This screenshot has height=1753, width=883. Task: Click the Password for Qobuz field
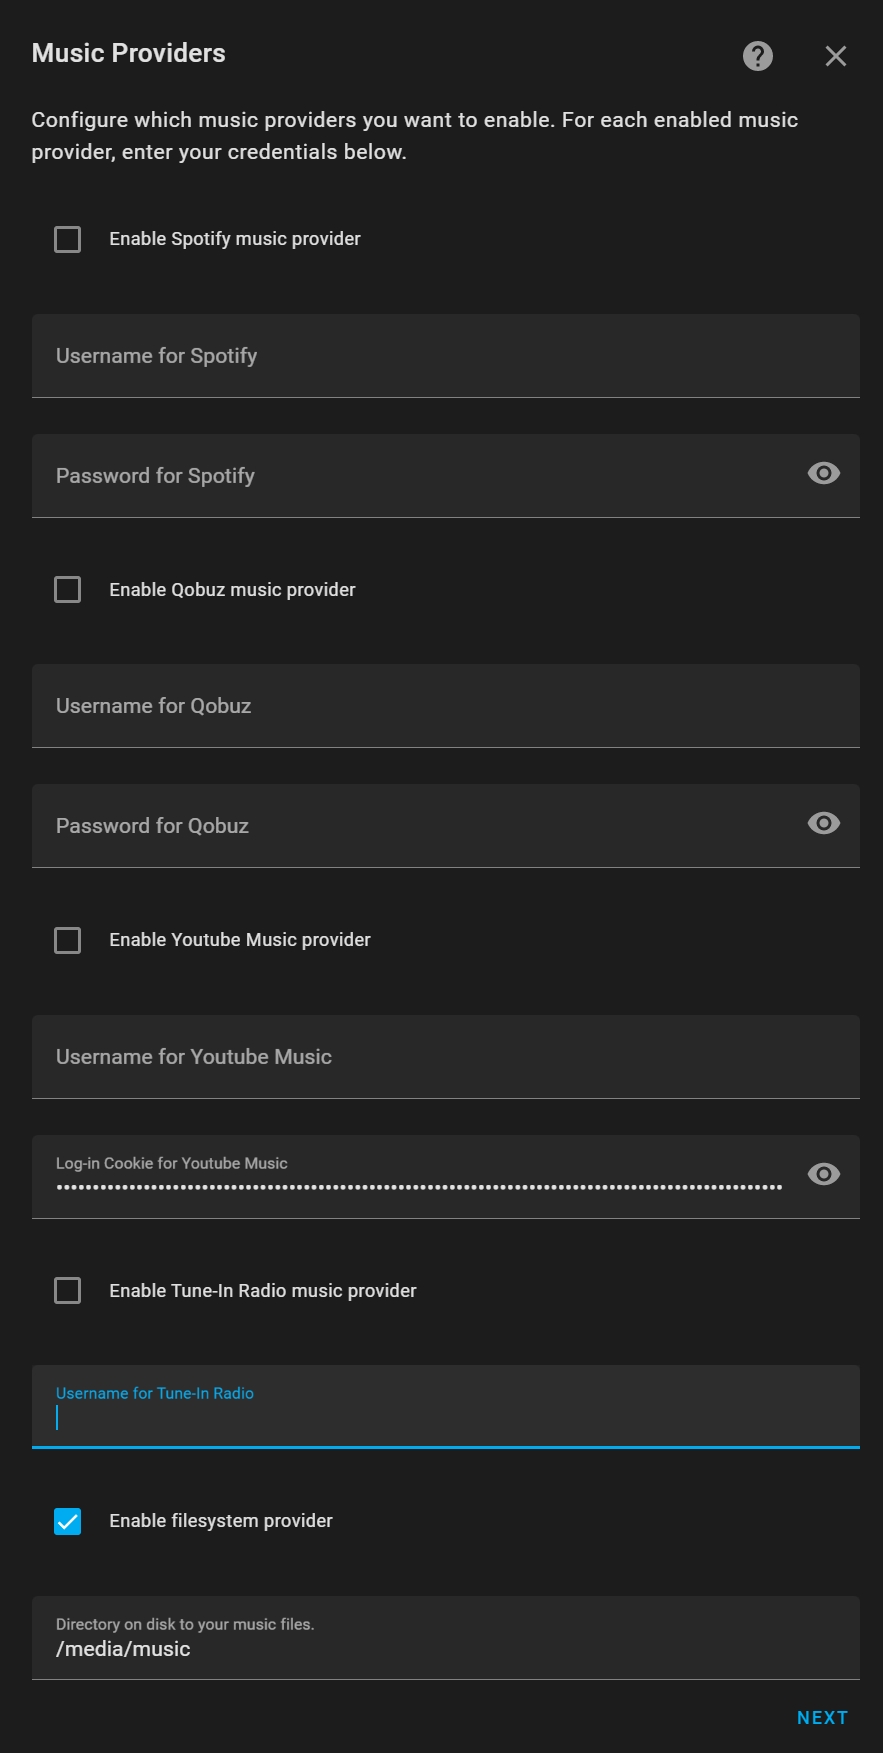click(400, 826)
